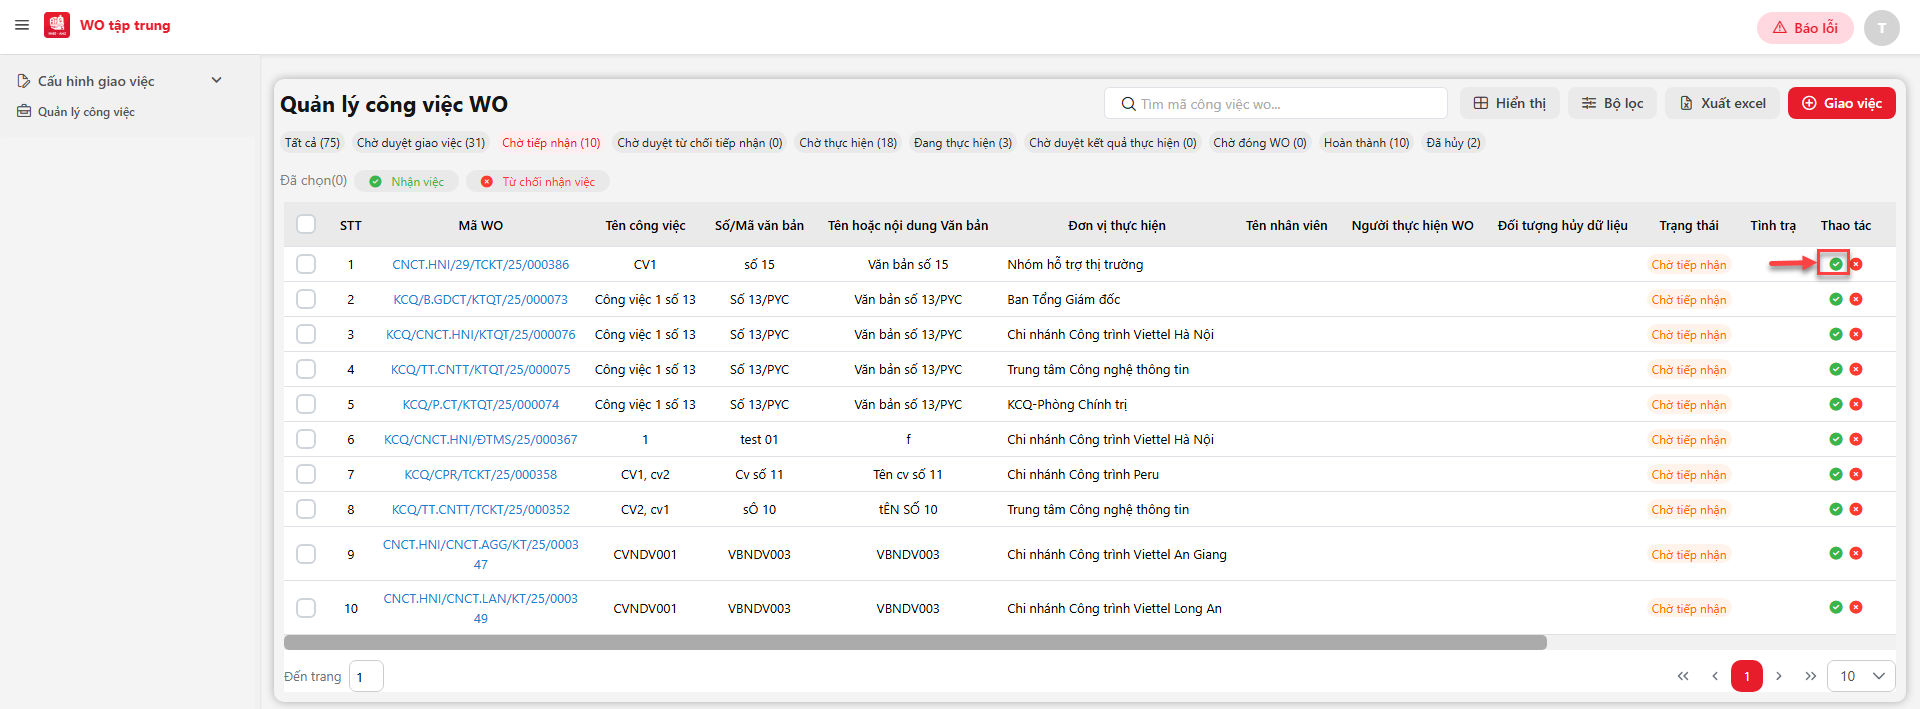This screenshot has width=1920, height=709.
Task: Reject WO KCQ/CPR/TCKT/25/000358 red X icon
Action: pyautogui.click(x=1856, y=474)
